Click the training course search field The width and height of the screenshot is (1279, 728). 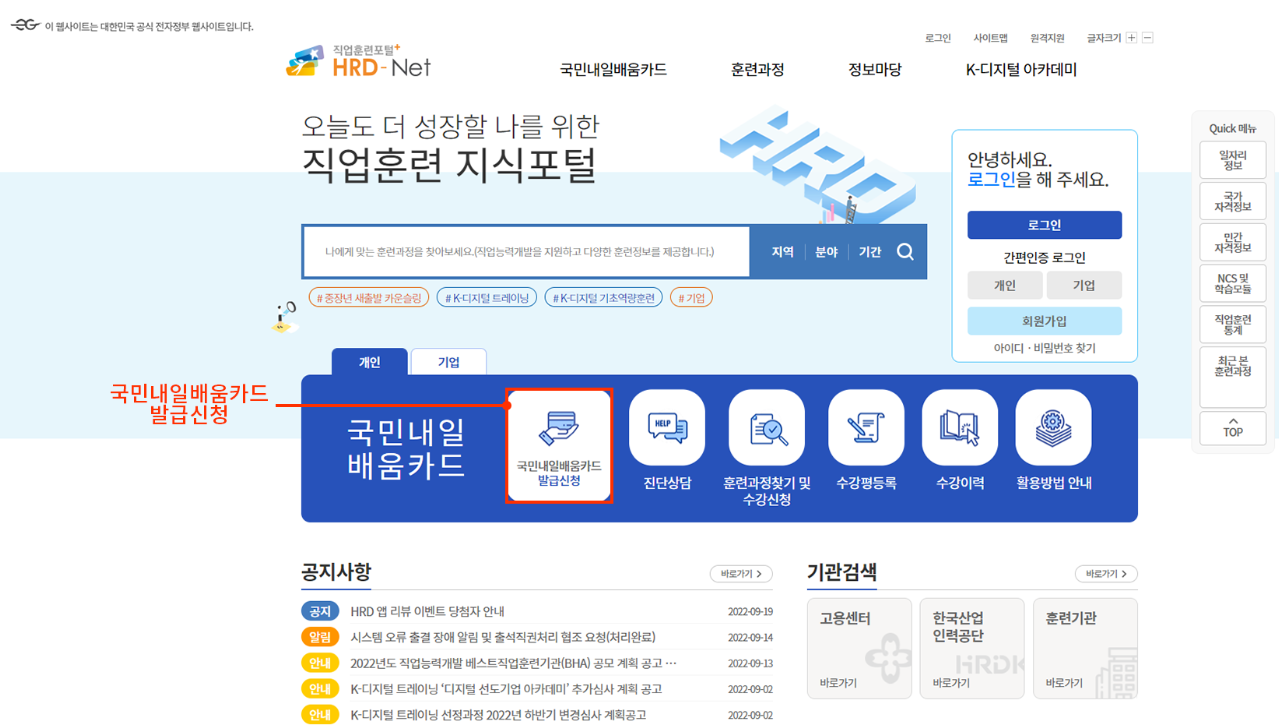point(527,252)
